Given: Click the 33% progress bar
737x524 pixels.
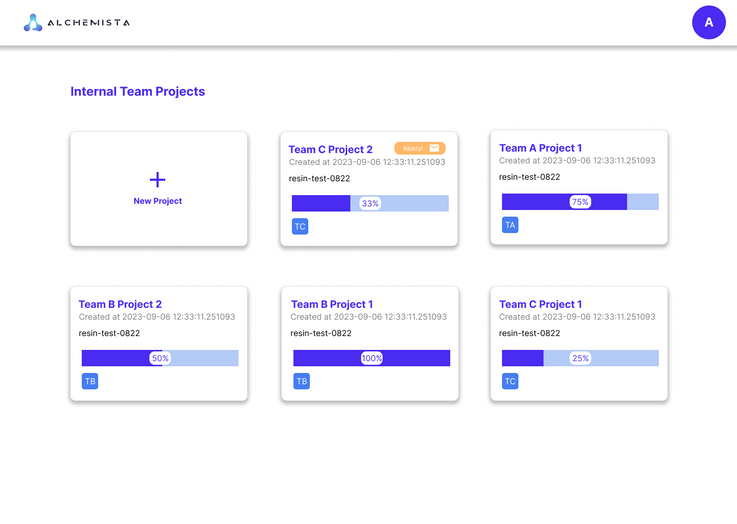Looking at the screenshot, I should click(x=370, y=203).
